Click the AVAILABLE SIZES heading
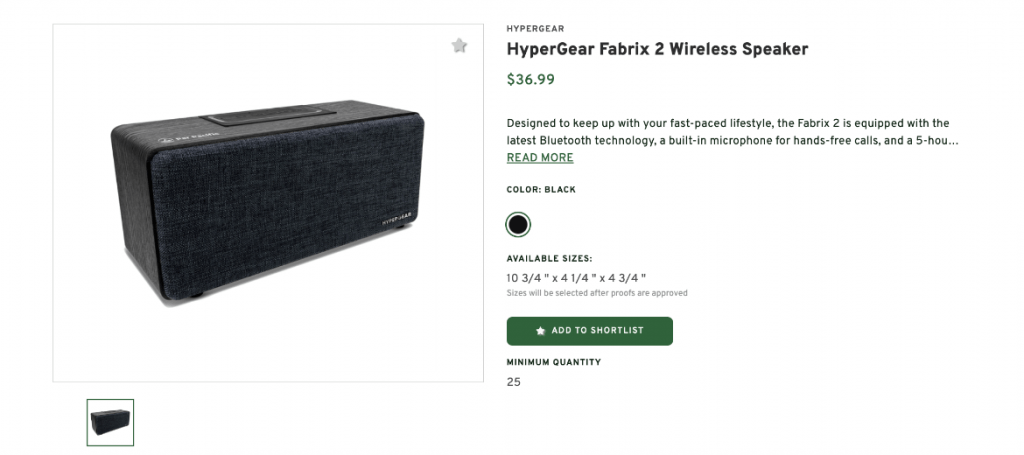 [549, 259]
